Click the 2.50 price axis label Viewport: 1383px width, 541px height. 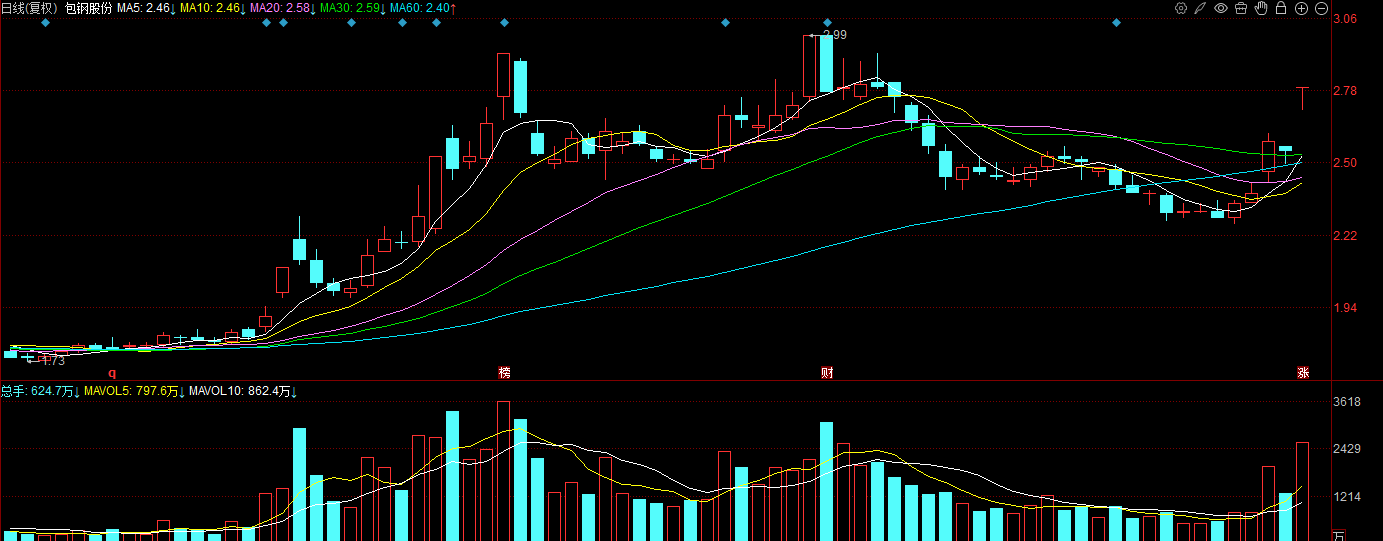(1345, 163)
